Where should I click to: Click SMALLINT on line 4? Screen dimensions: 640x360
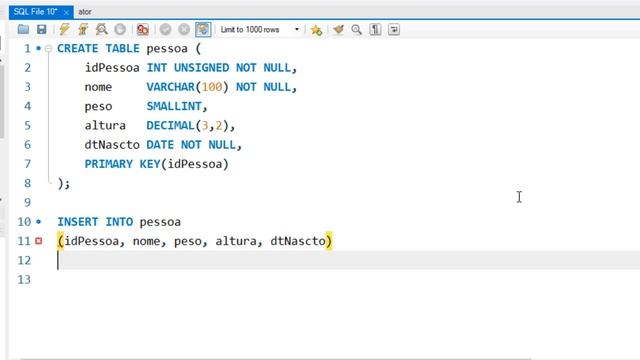coord(174,106)
